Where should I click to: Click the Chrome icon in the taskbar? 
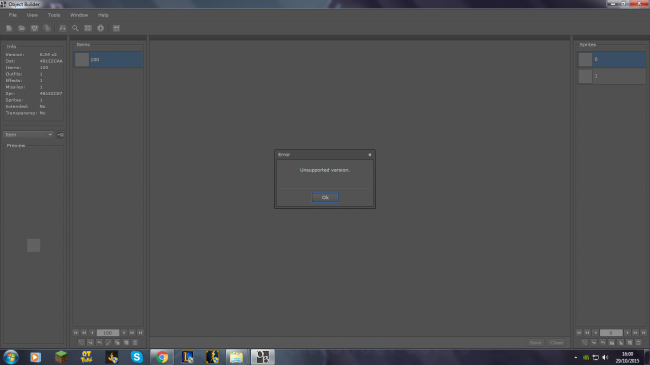click(x=162, y=357)
